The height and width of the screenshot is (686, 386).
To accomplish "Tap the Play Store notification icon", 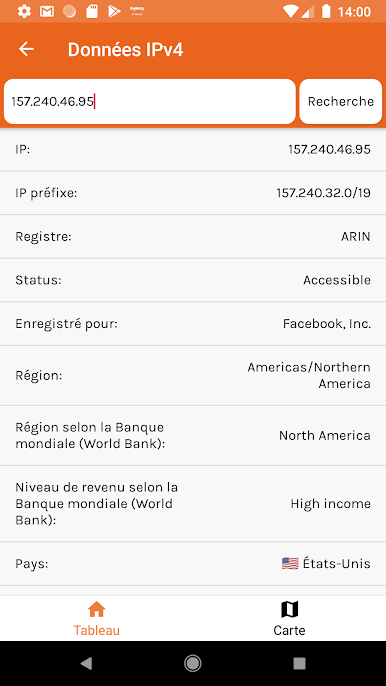I will pyautogui.click(x=114, y=11).
